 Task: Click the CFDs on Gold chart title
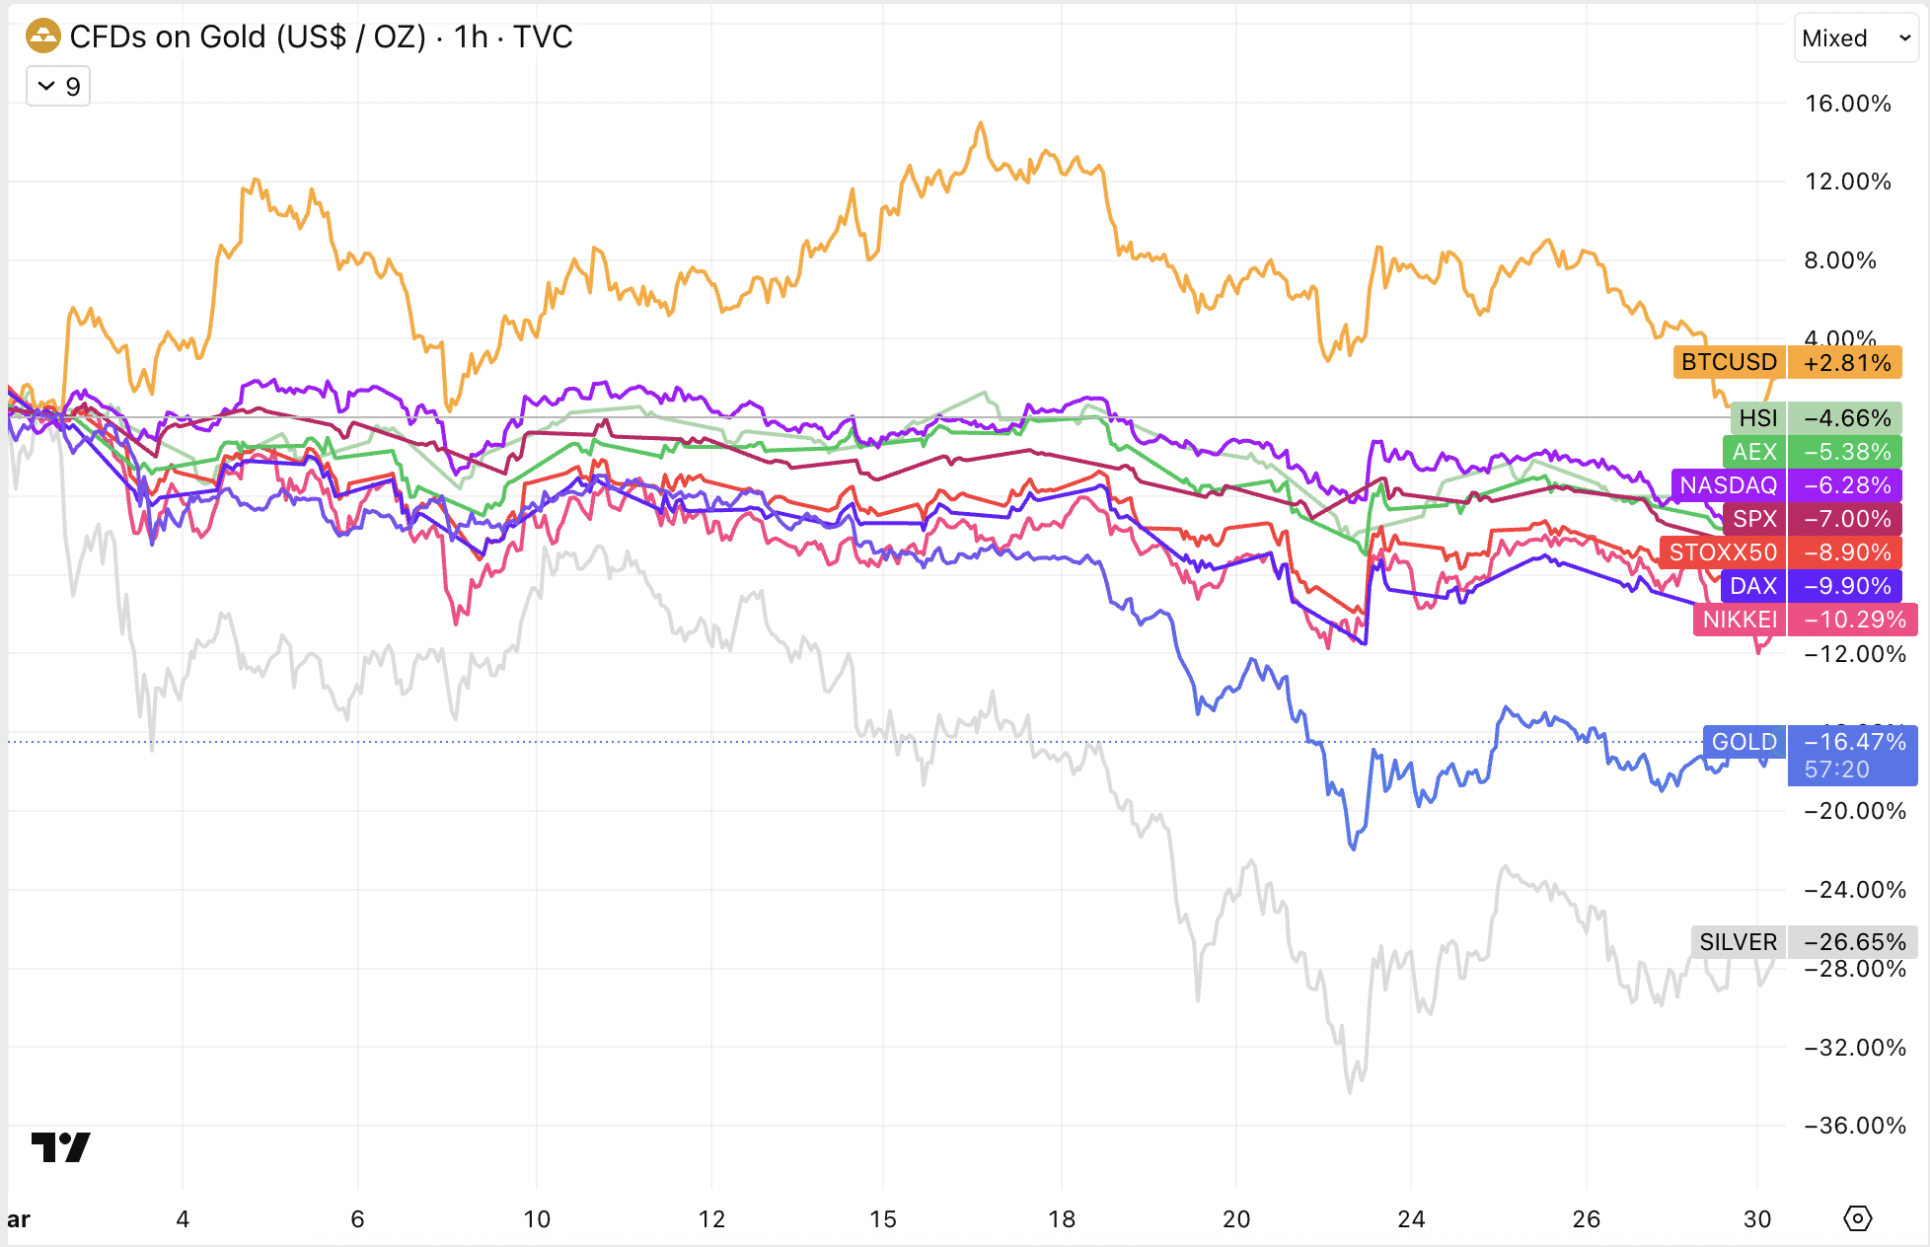pos(320,37)
